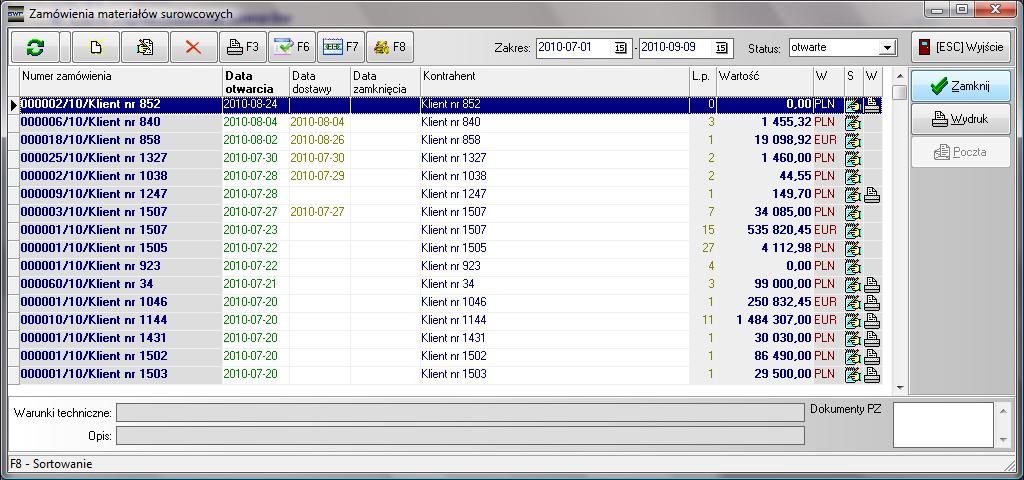This screenshot has width=1024, height=480.
Task: Click value 1 484 307,00 cell
Action: pos(765,320)
